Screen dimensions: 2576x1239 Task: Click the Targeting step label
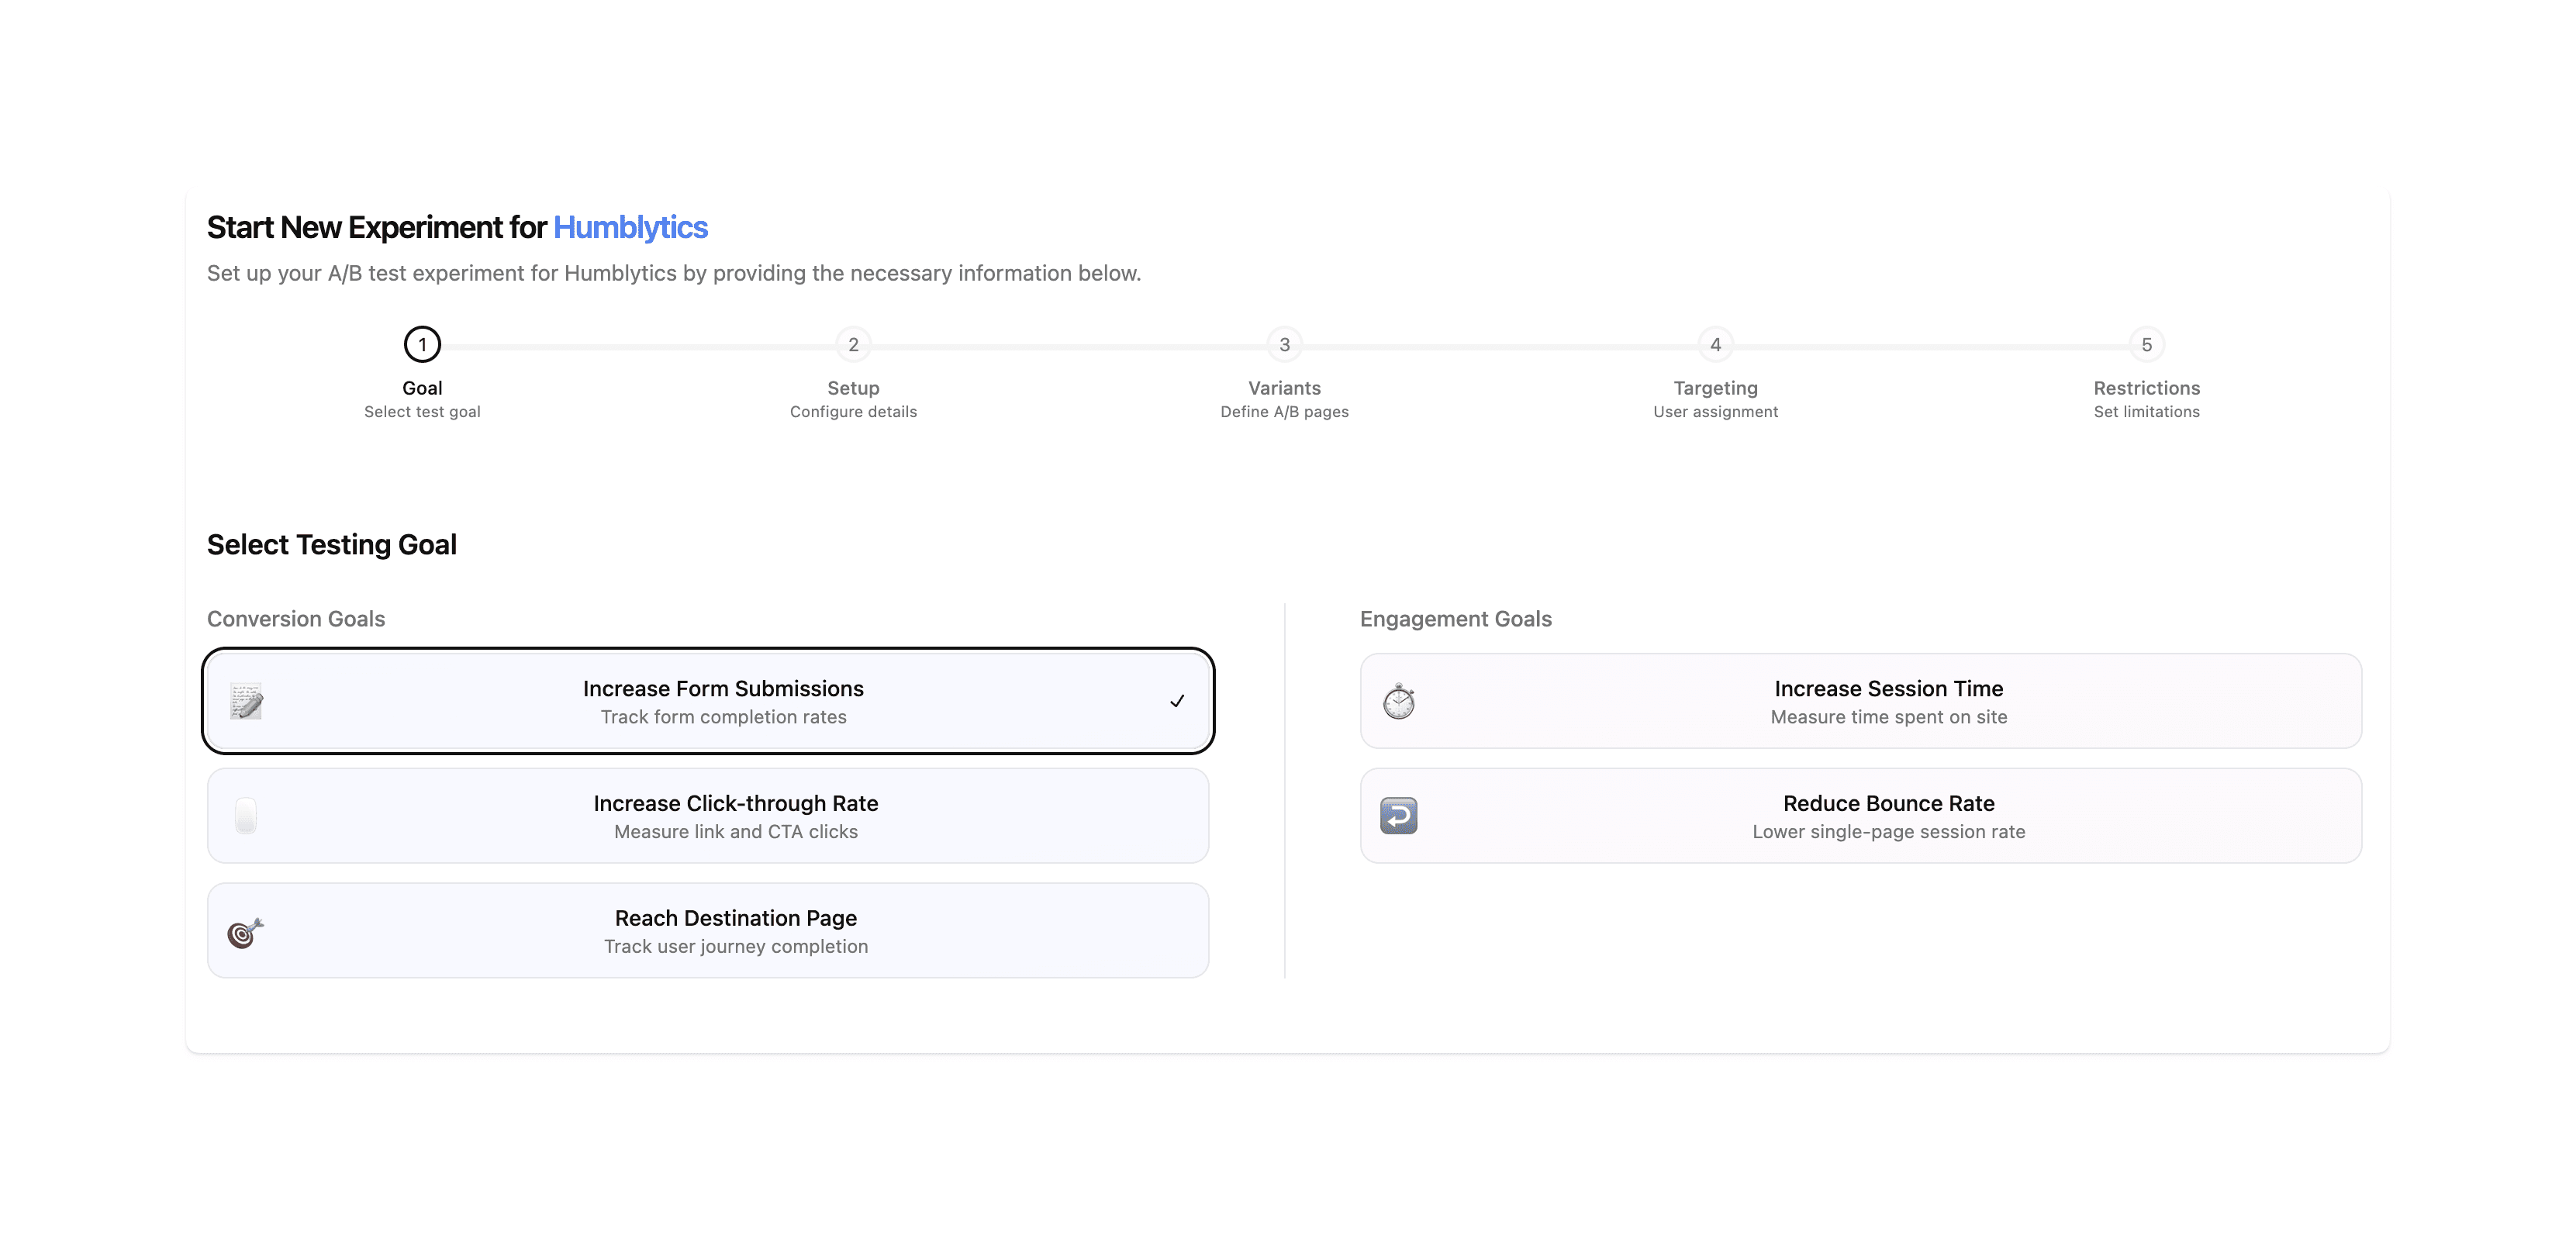tap(1716, 388)
